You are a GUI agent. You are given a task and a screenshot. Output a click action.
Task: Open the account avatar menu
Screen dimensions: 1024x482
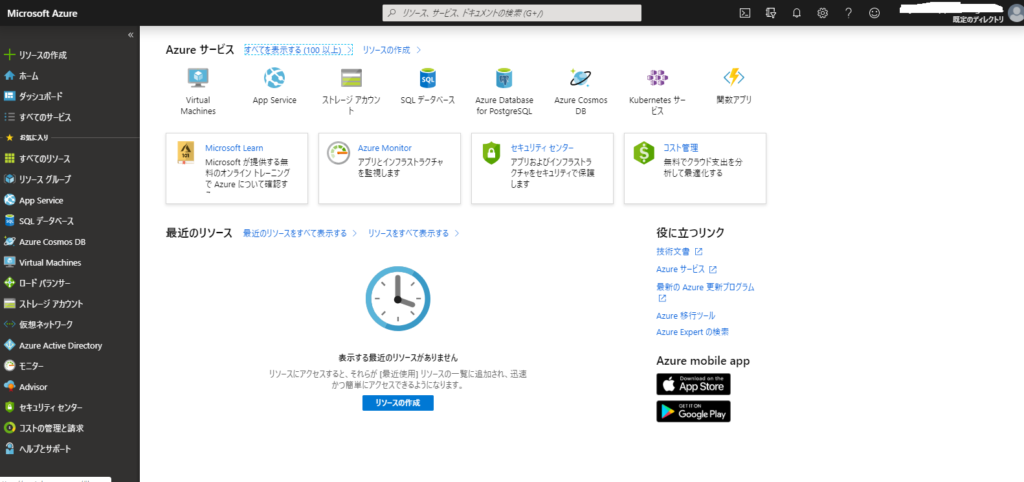pyautogui.click(x=1015, y=13)
